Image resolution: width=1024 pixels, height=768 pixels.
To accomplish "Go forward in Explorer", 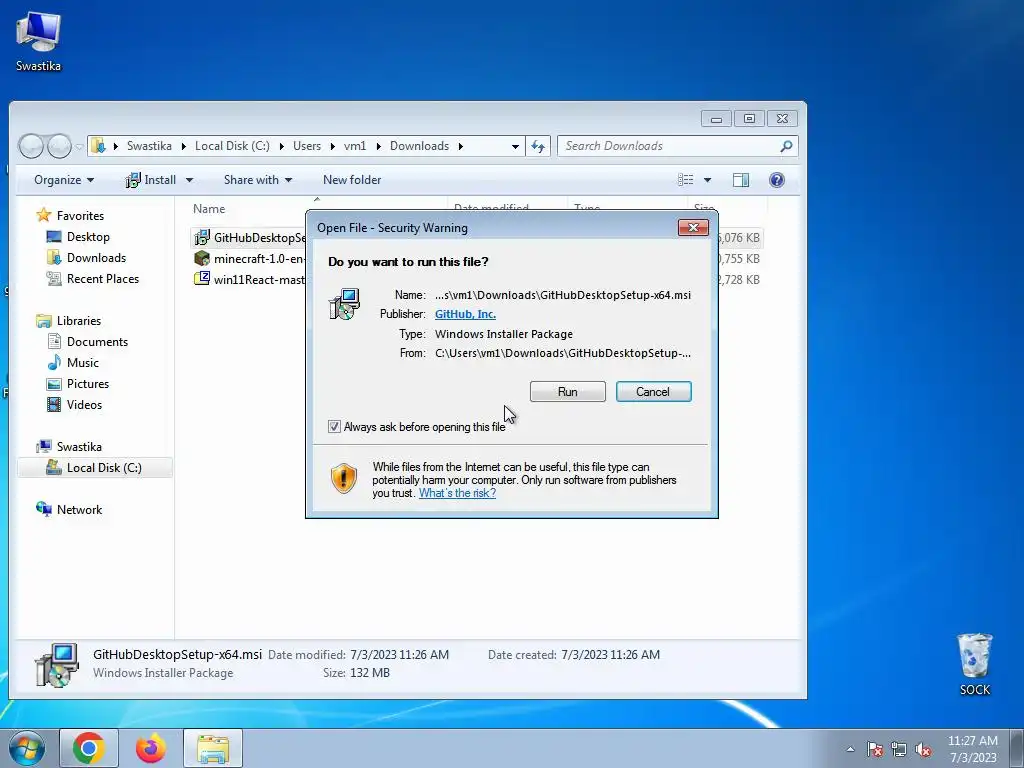I will pos(59,146).
